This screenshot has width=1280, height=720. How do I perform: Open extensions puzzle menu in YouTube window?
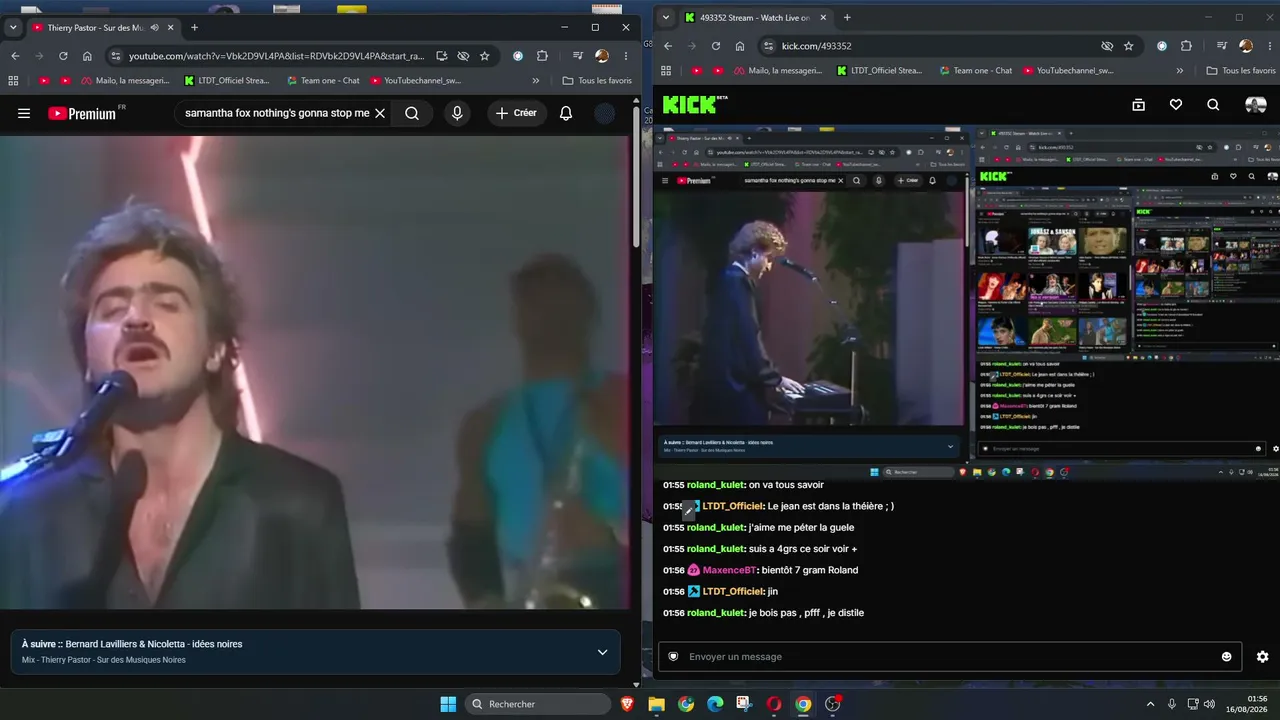click(542, 56)
